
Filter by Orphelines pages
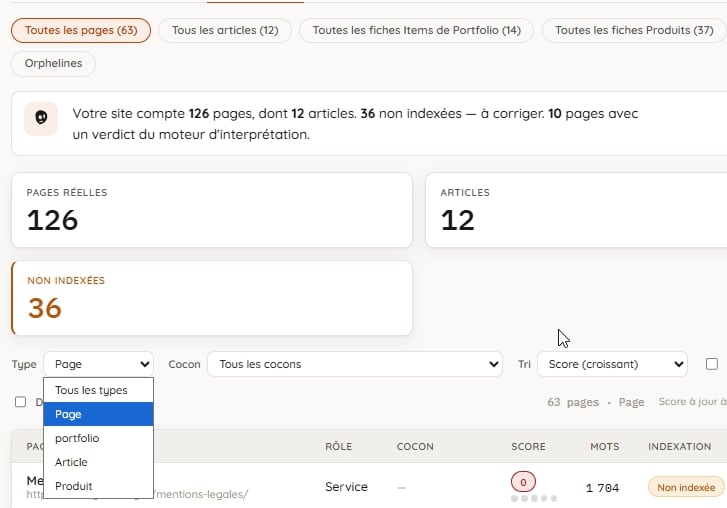pyautogui.click(x=53, y=64)
